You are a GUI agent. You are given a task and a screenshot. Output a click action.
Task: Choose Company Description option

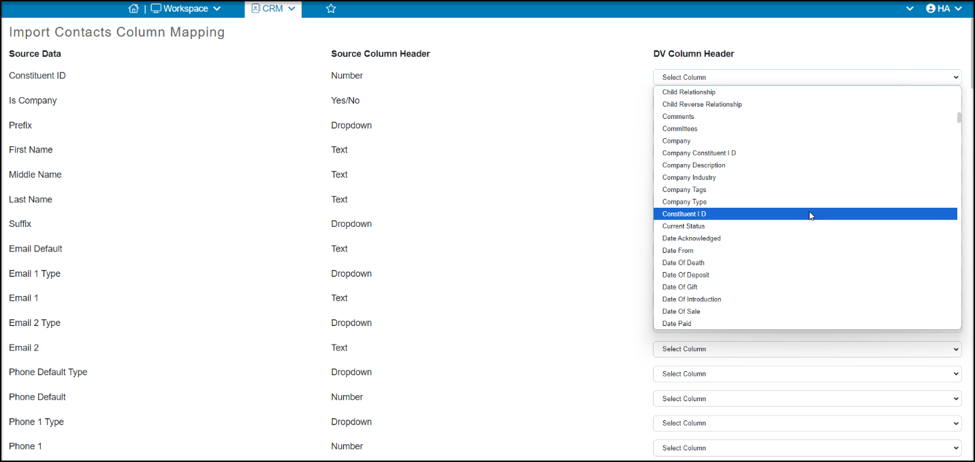[805, 165]
